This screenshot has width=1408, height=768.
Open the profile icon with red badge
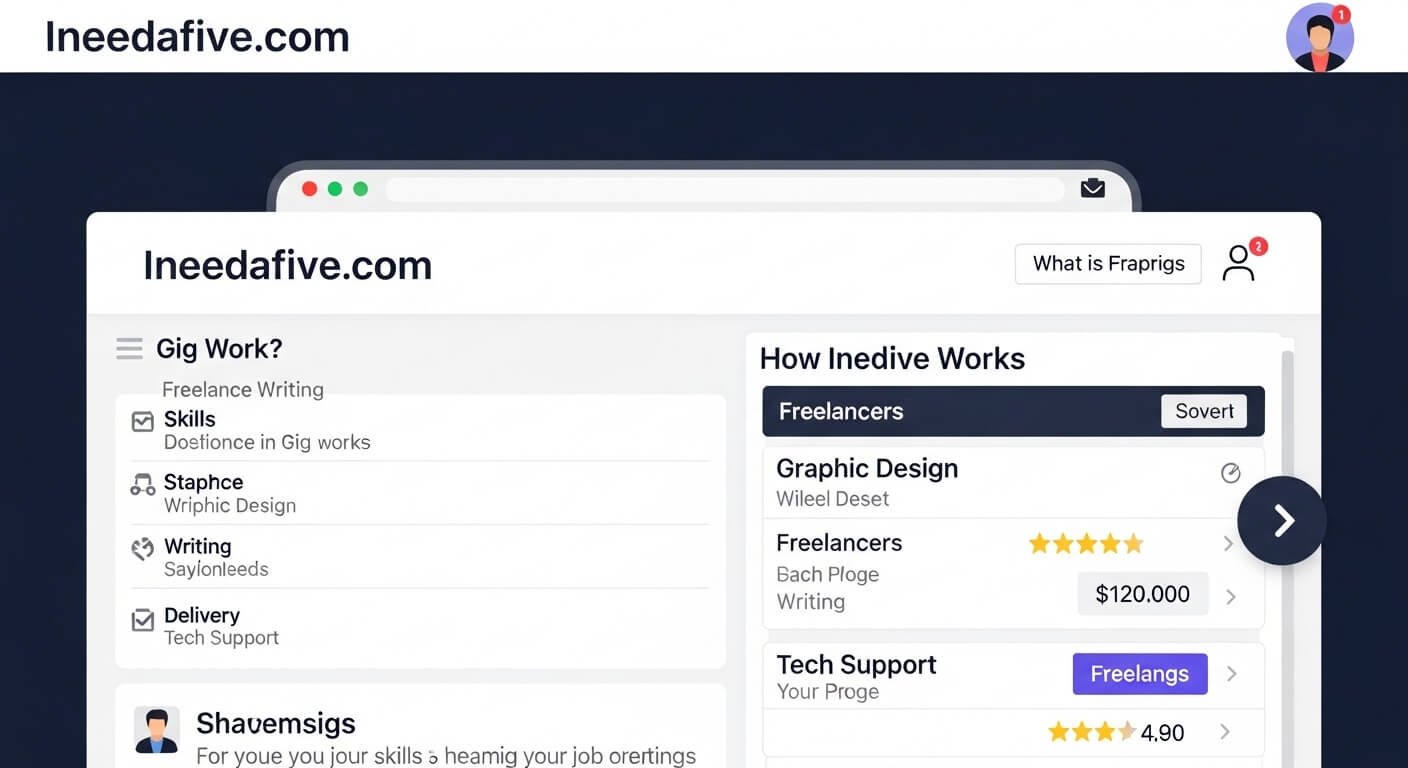coord(1239,263)
